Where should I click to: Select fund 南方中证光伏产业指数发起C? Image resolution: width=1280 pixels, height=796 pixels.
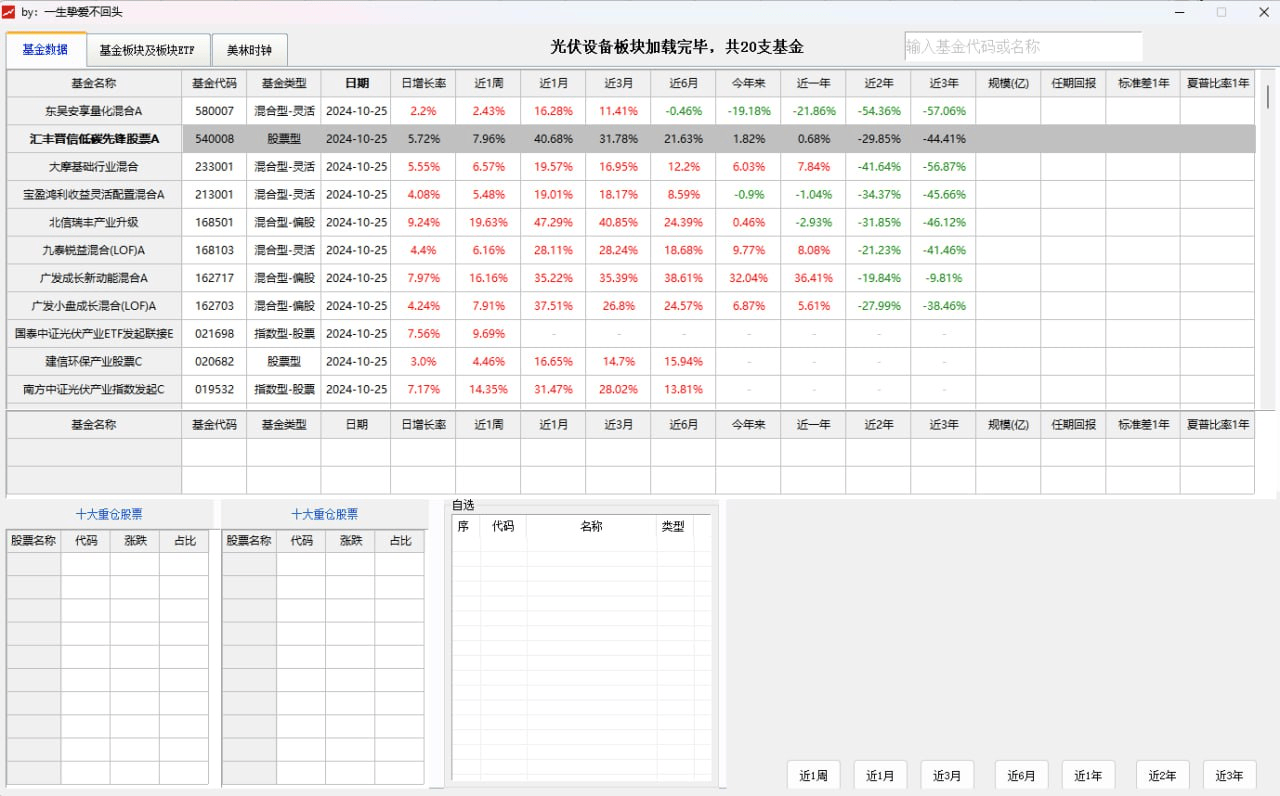pyautogui.click(x=94, y=389)
